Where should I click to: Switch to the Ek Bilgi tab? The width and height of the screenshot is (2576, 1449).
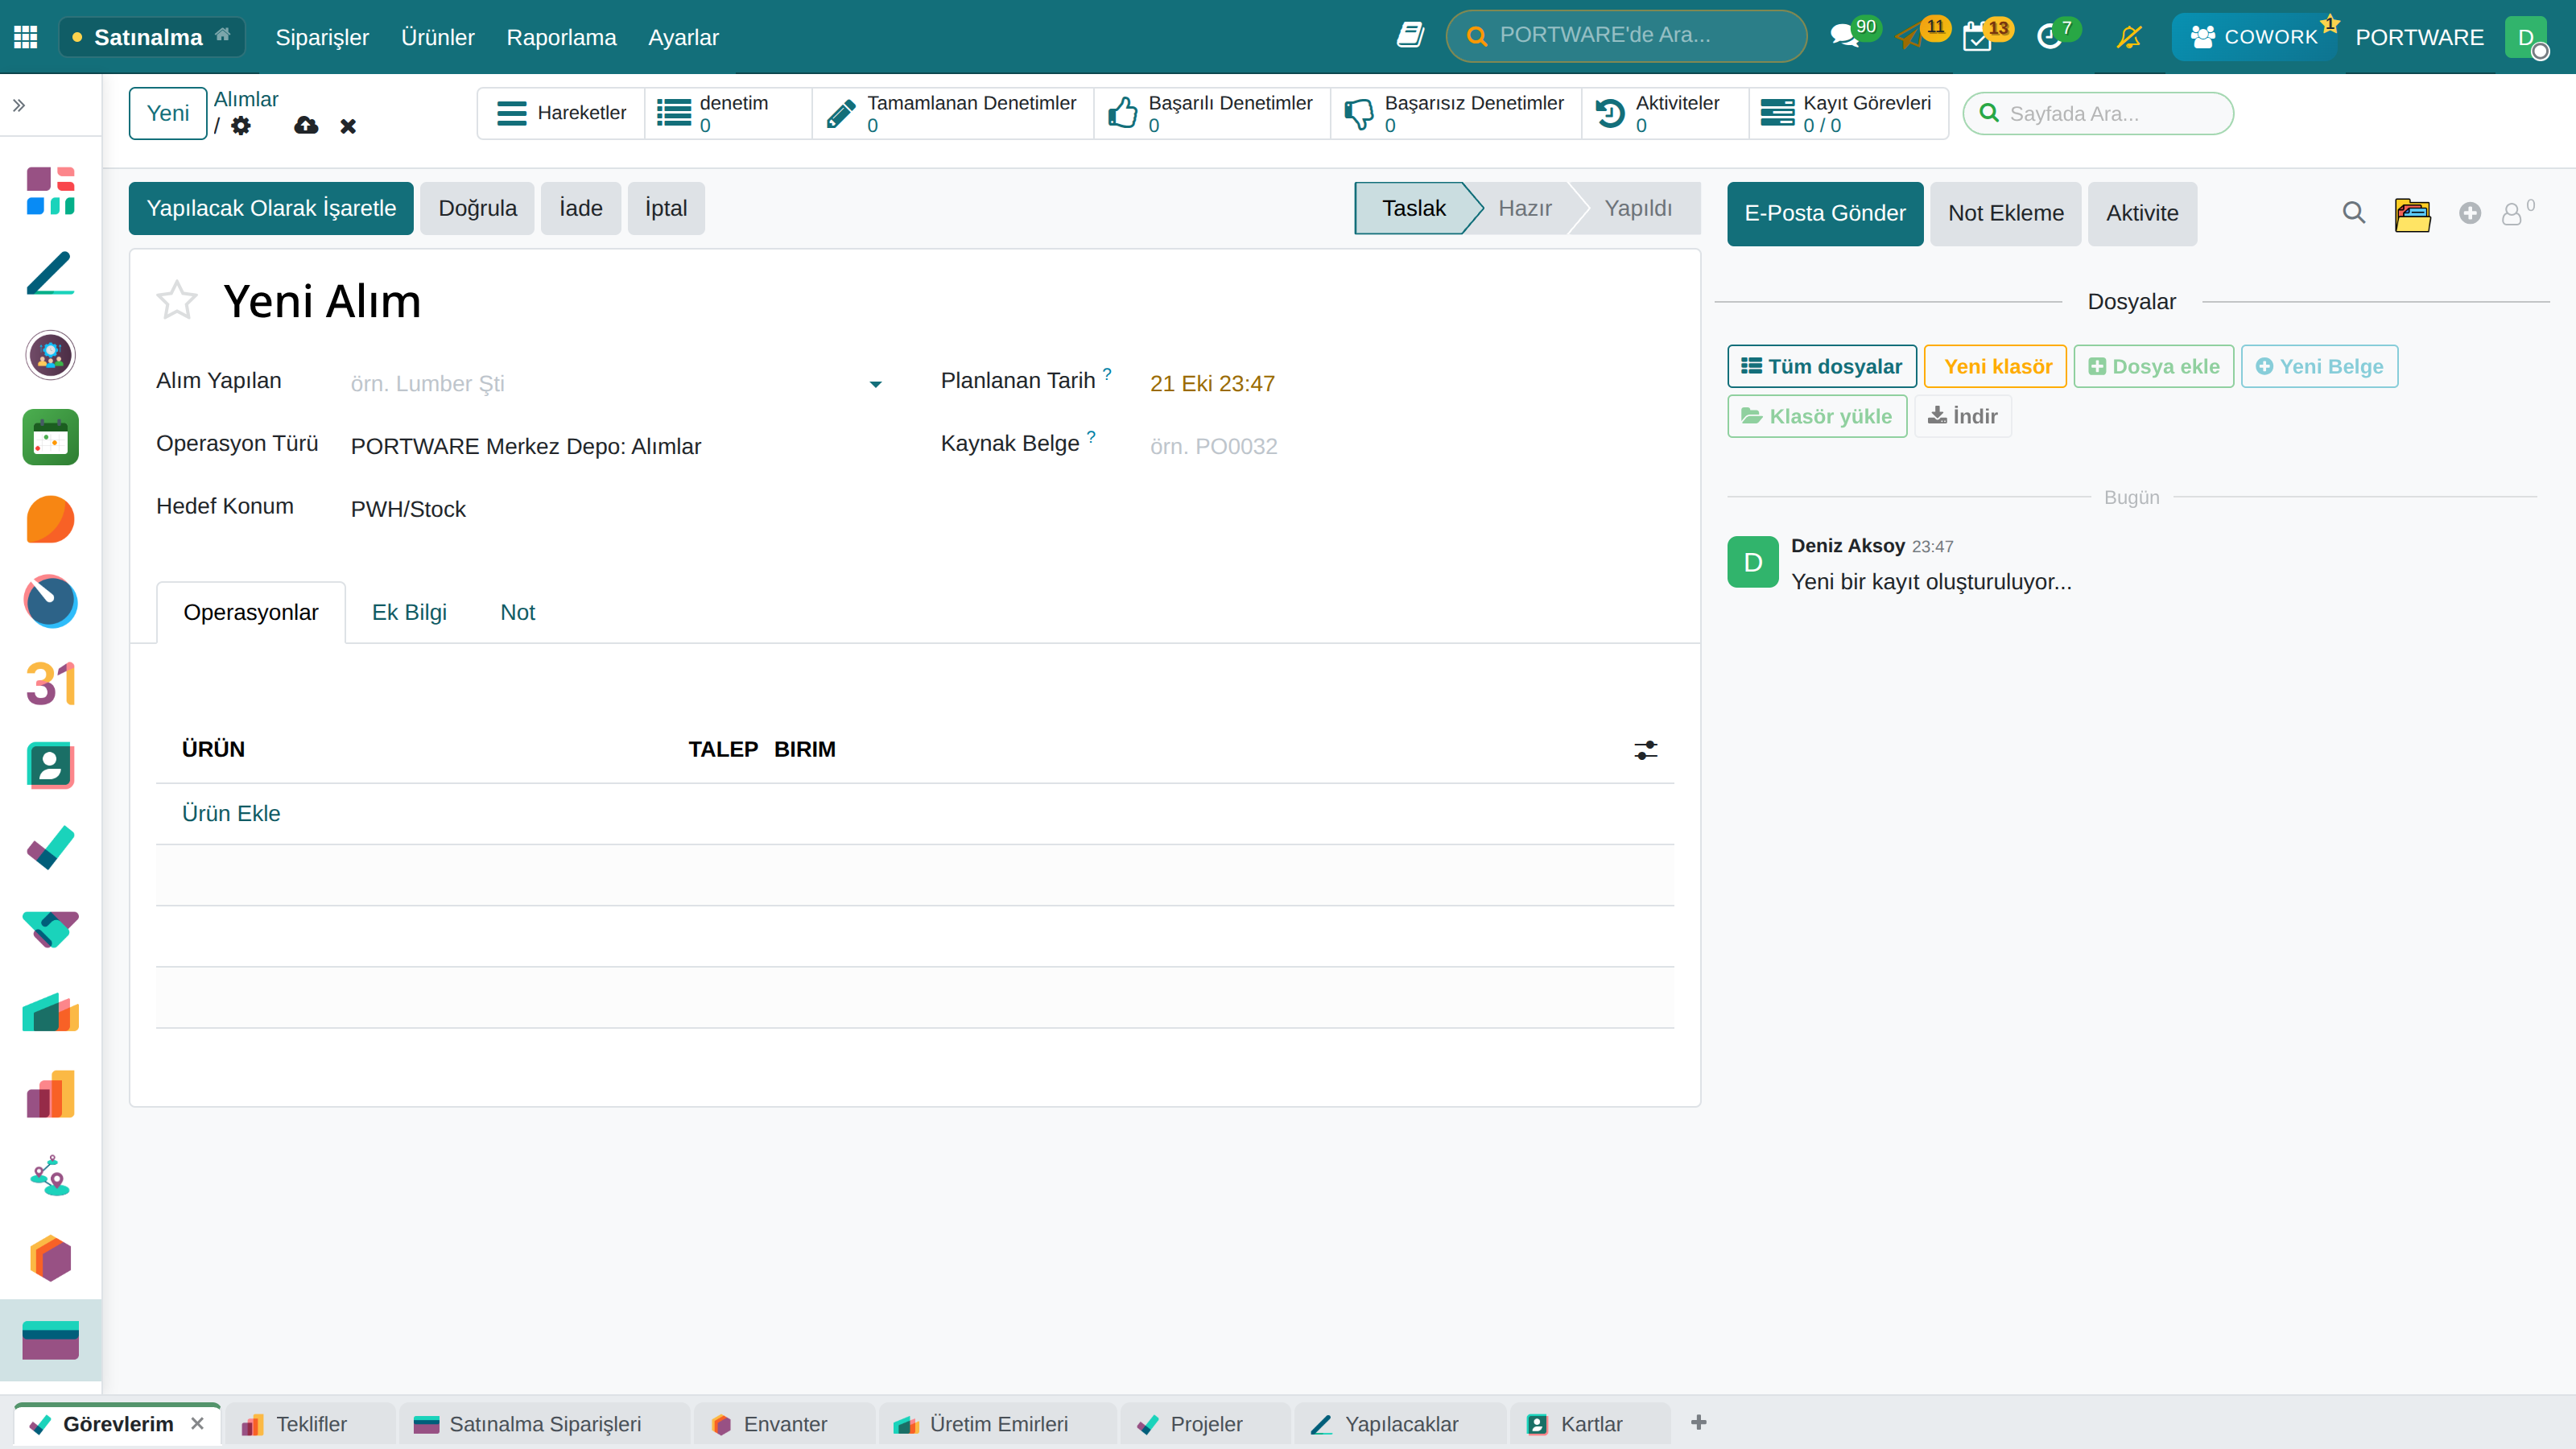click(409, 612)
